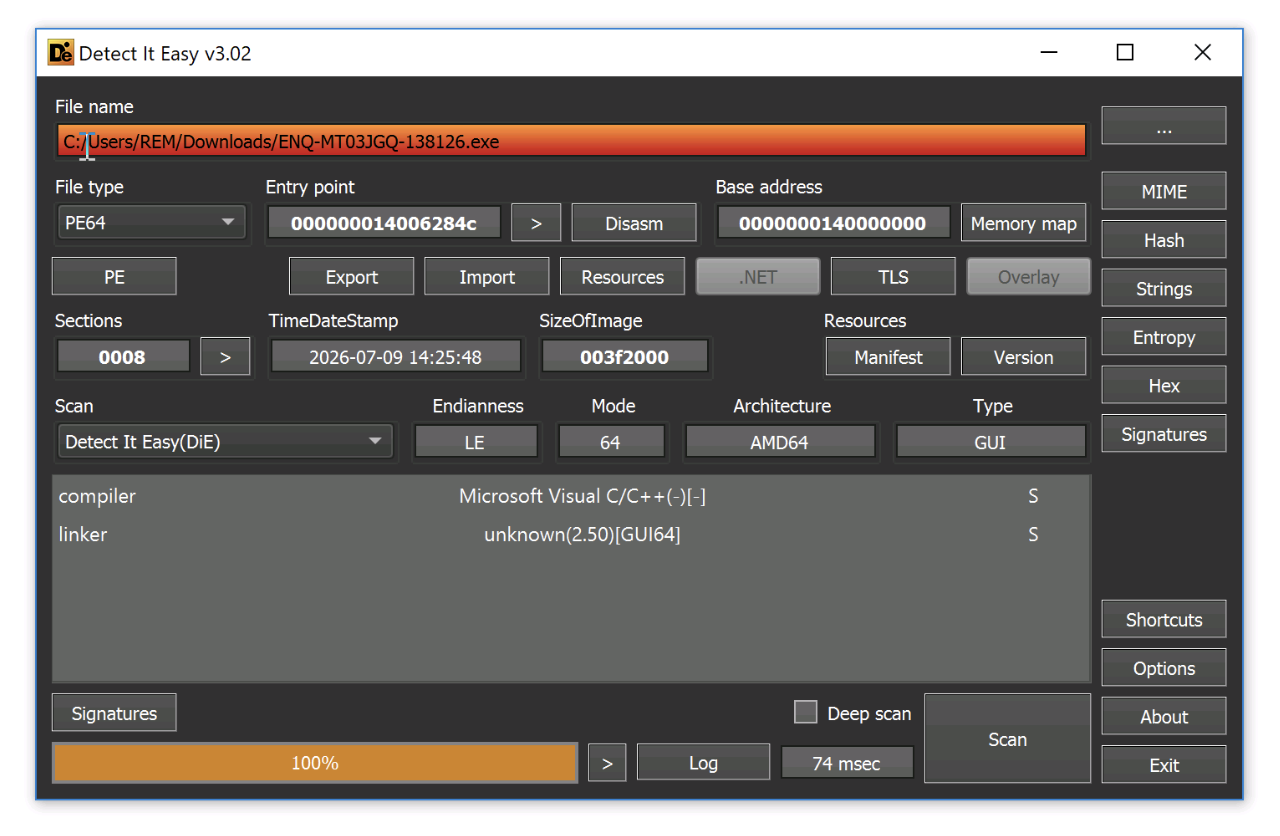This screenshot has width=1280, height=836.
Task: Click the arrow button beside the progress bar
Action: point(607,764)
